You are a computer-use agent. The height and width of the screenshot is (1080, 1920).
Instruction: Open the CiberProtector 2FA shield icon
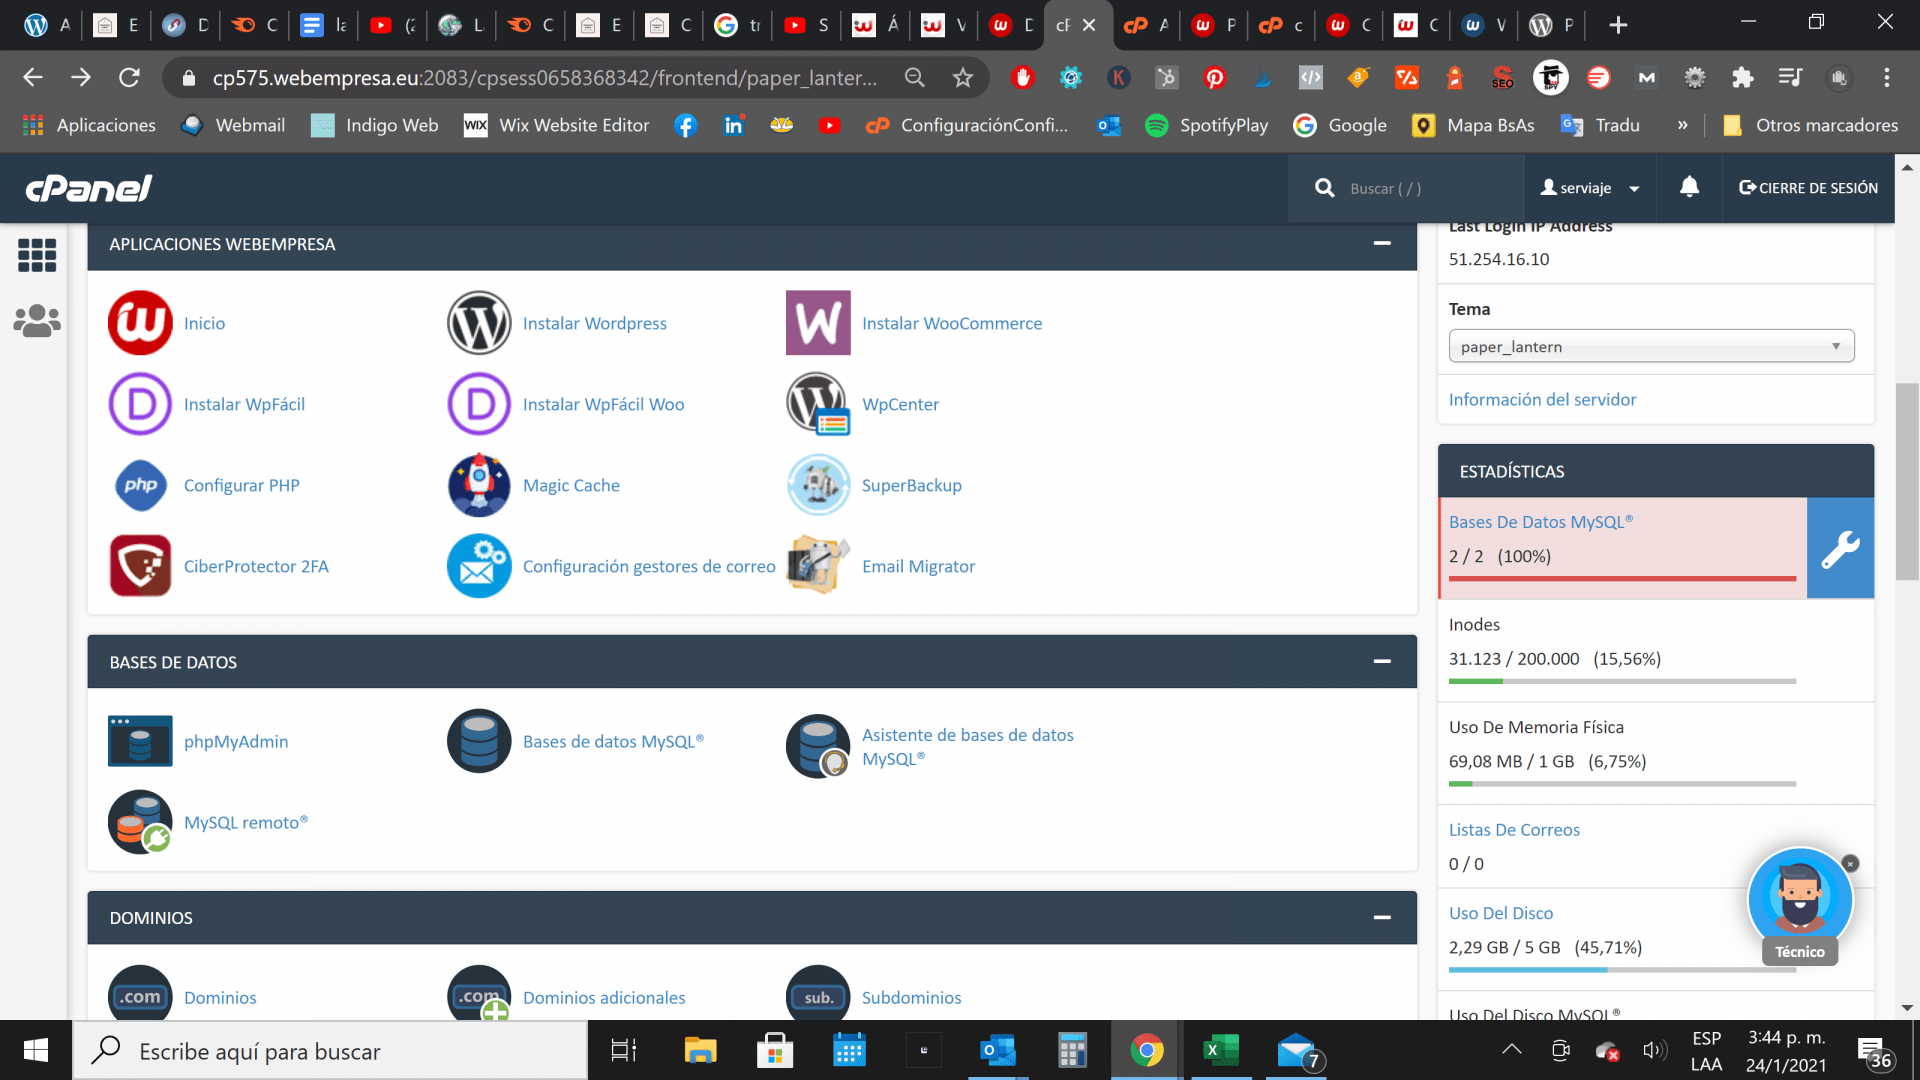(140, 566)
